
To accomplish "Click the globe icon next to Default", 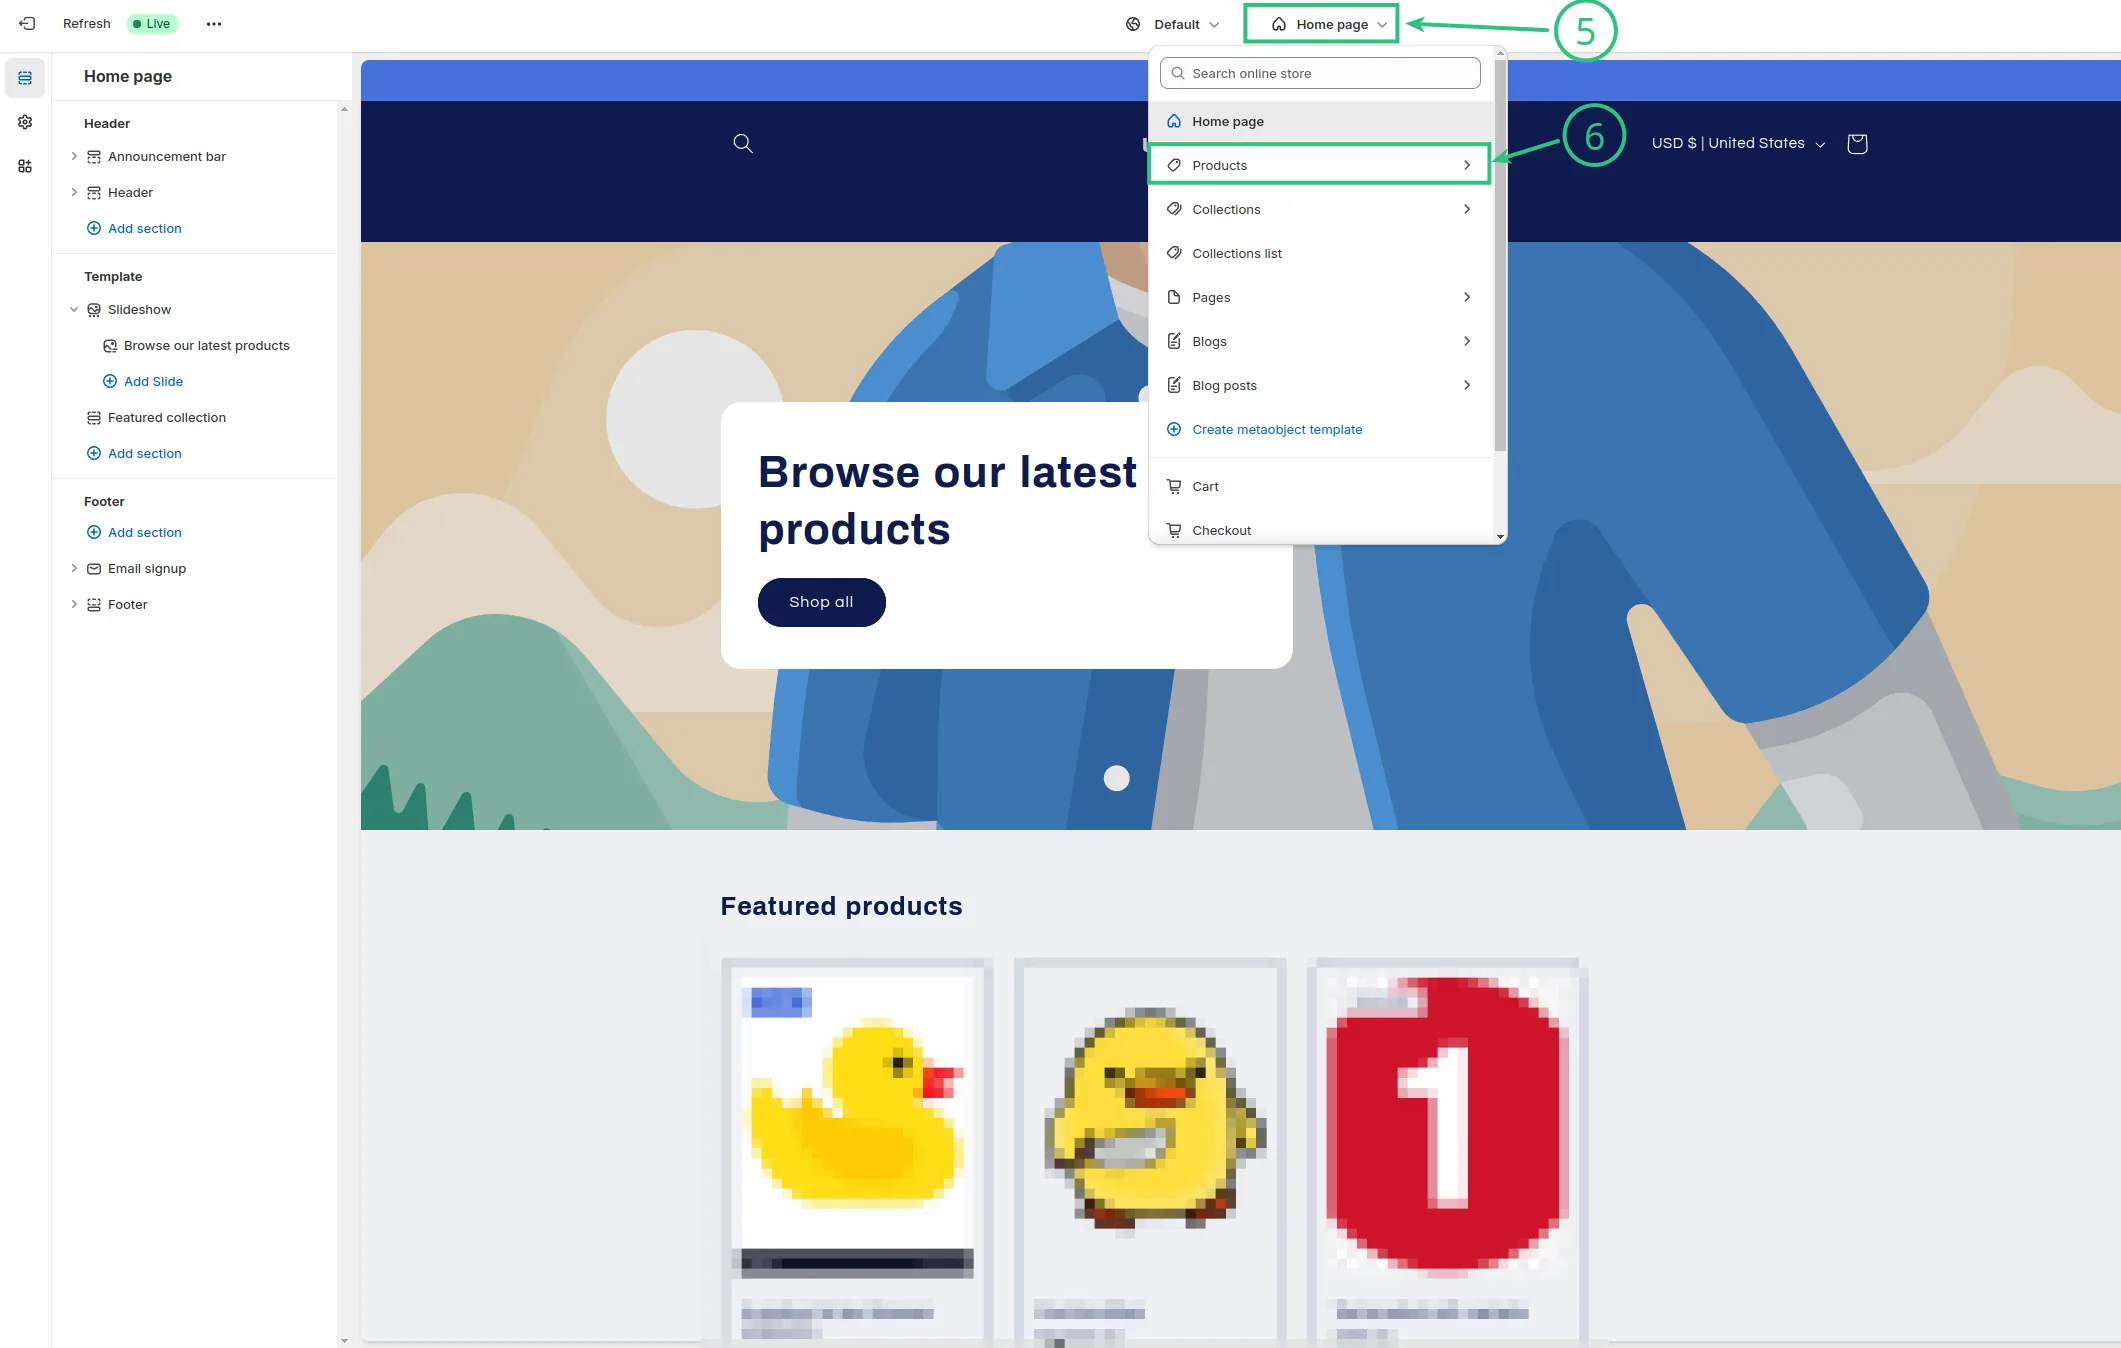I will coord(1133,24).
